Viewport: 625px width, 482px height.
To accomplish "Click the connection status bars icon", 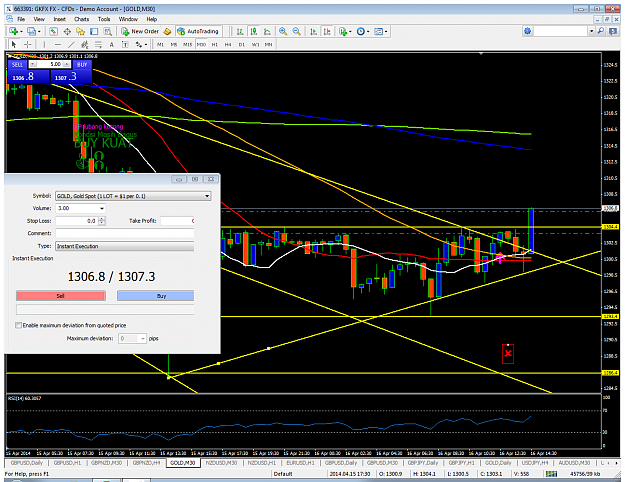I will tap(552, 474).
